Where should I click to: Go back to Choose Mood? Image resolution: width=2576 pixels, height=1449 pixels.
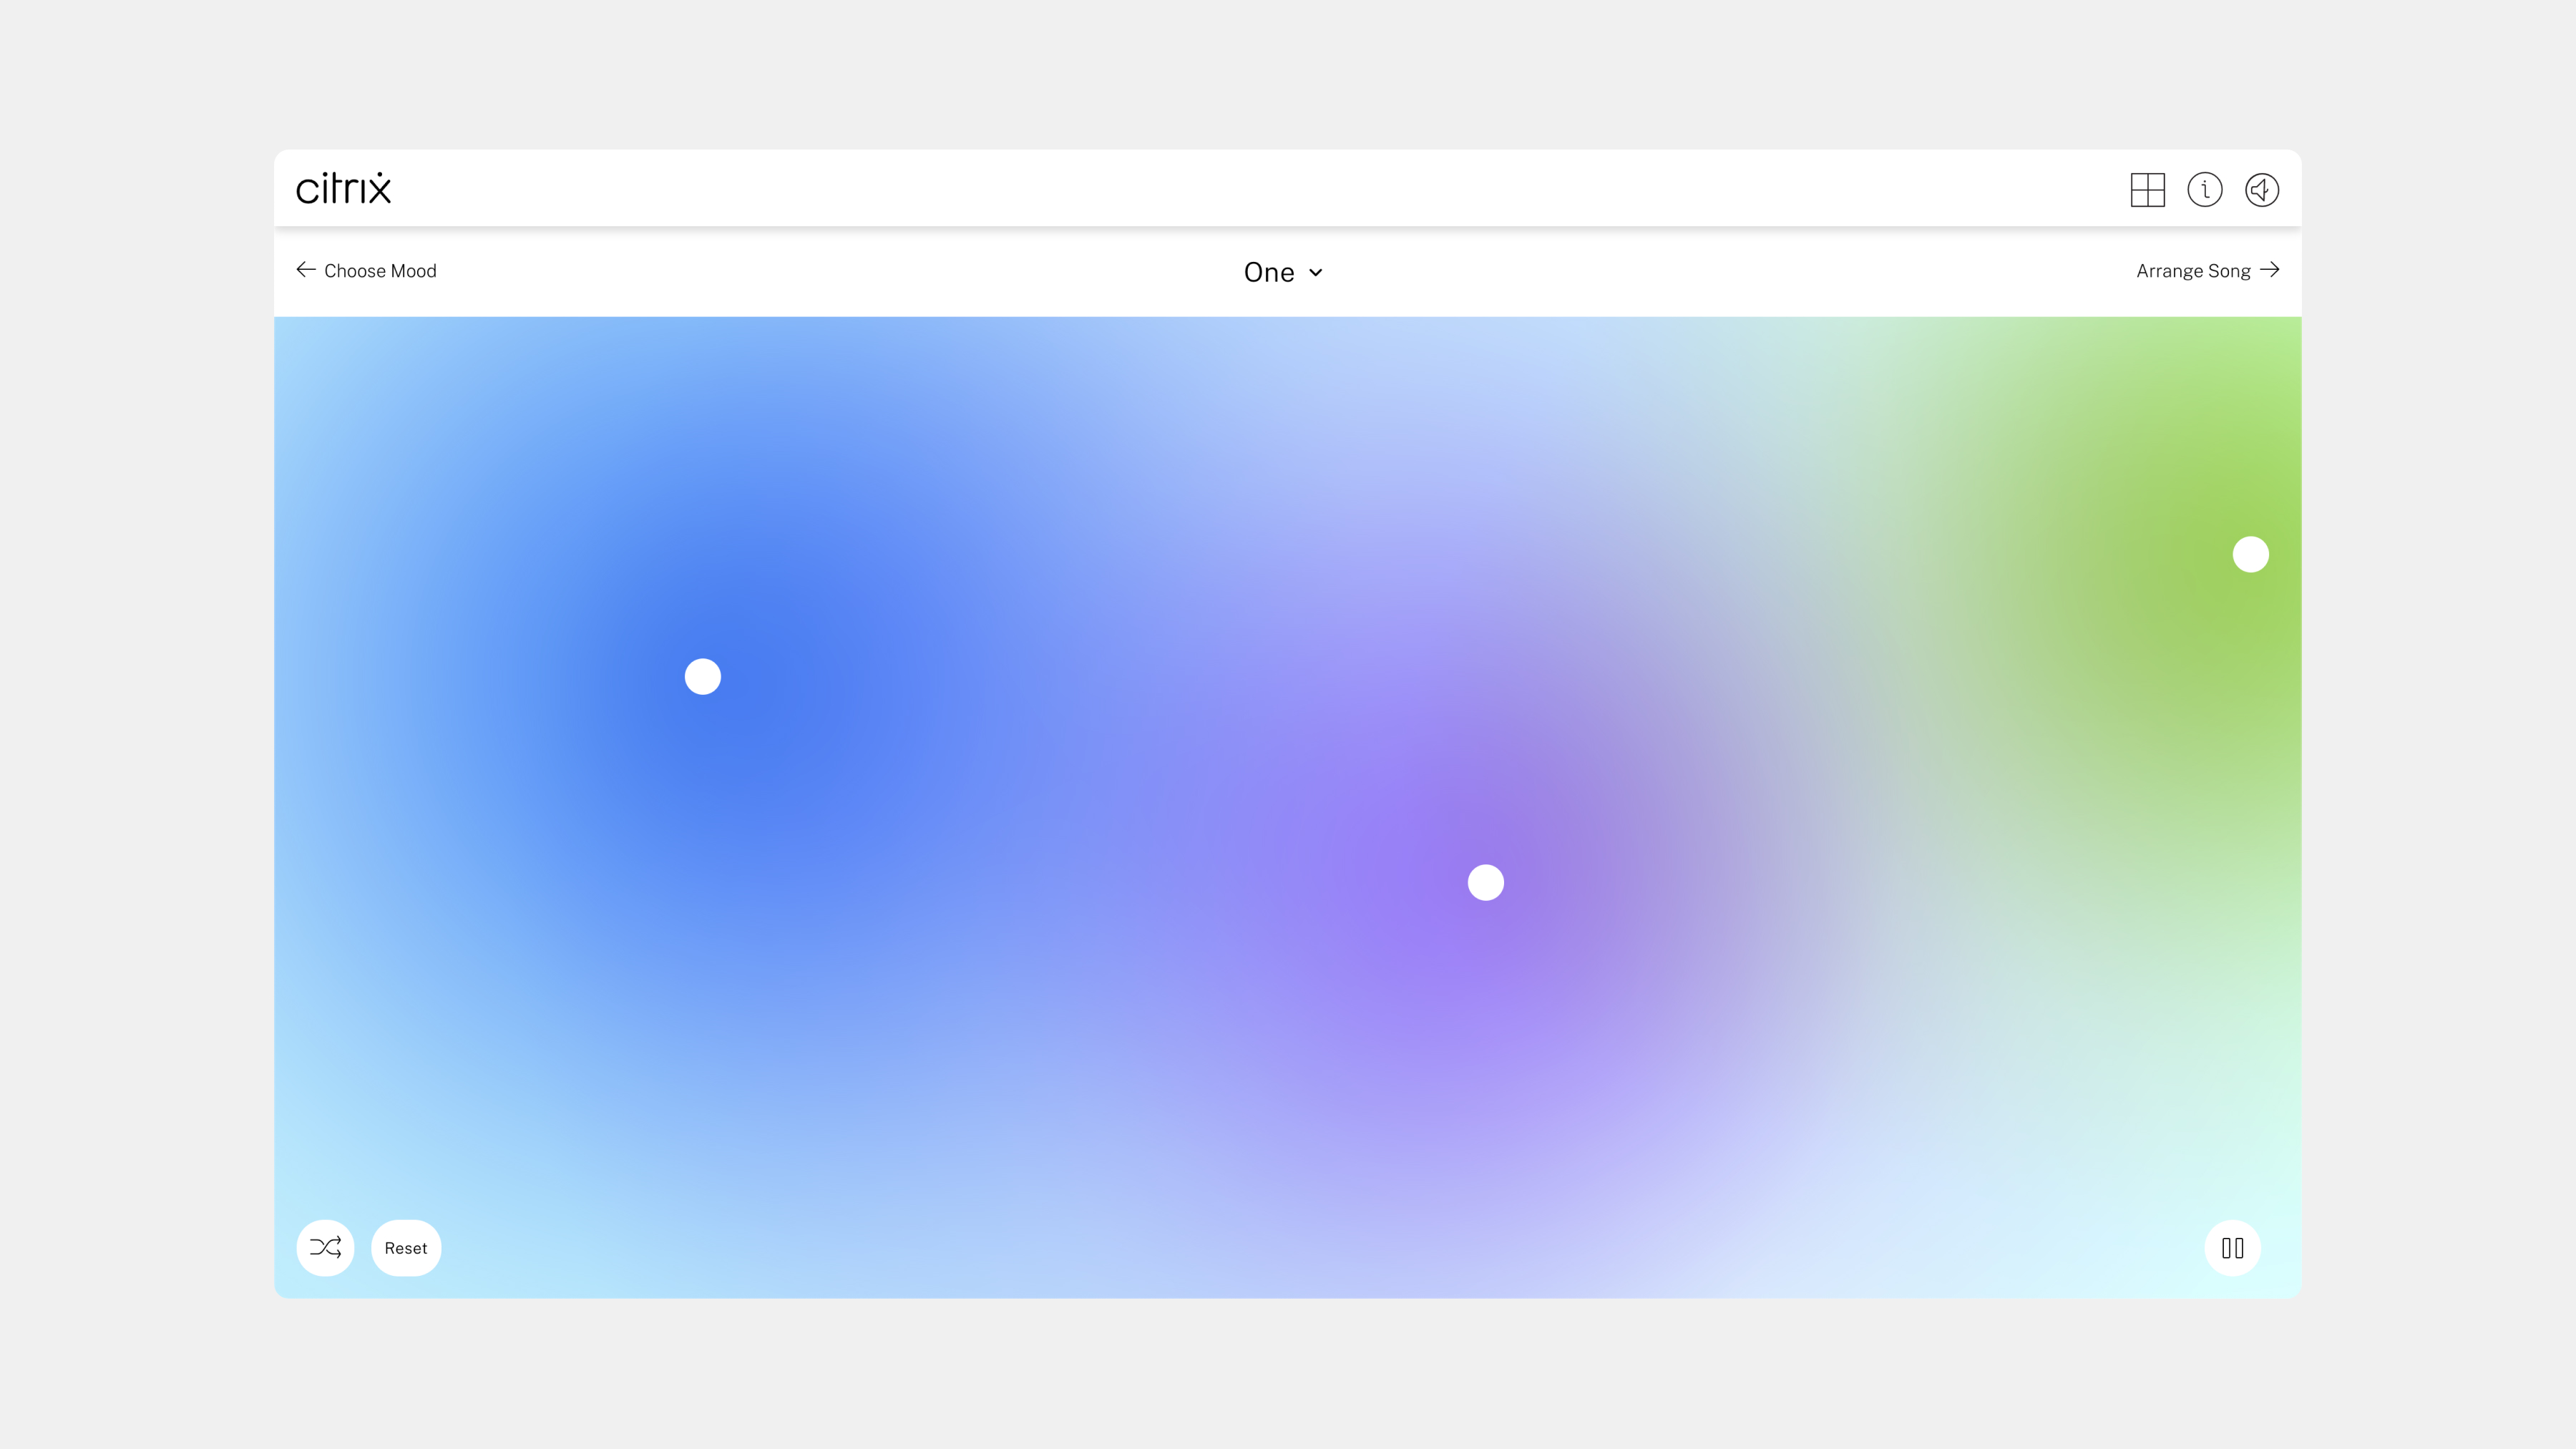[380, 271]
